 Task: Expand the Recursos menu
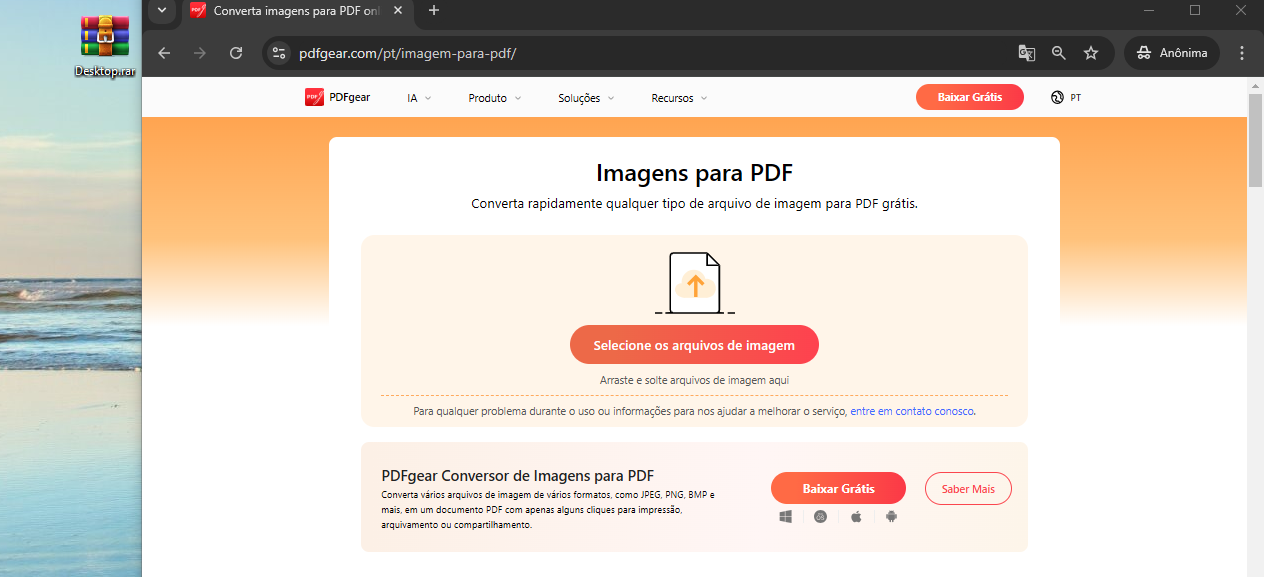(679, 98)
